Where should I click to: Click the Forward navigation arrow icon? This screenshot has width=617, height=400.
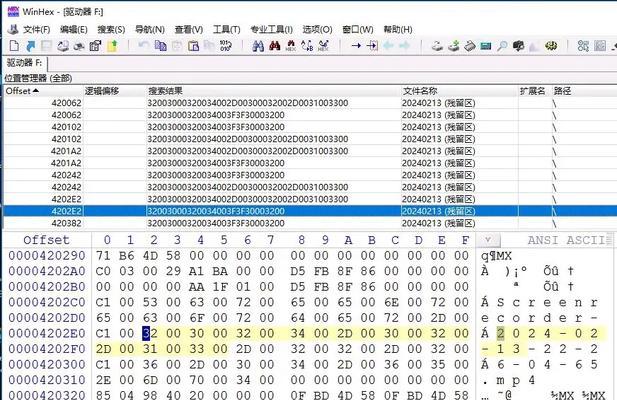click(x=405, y=46)
